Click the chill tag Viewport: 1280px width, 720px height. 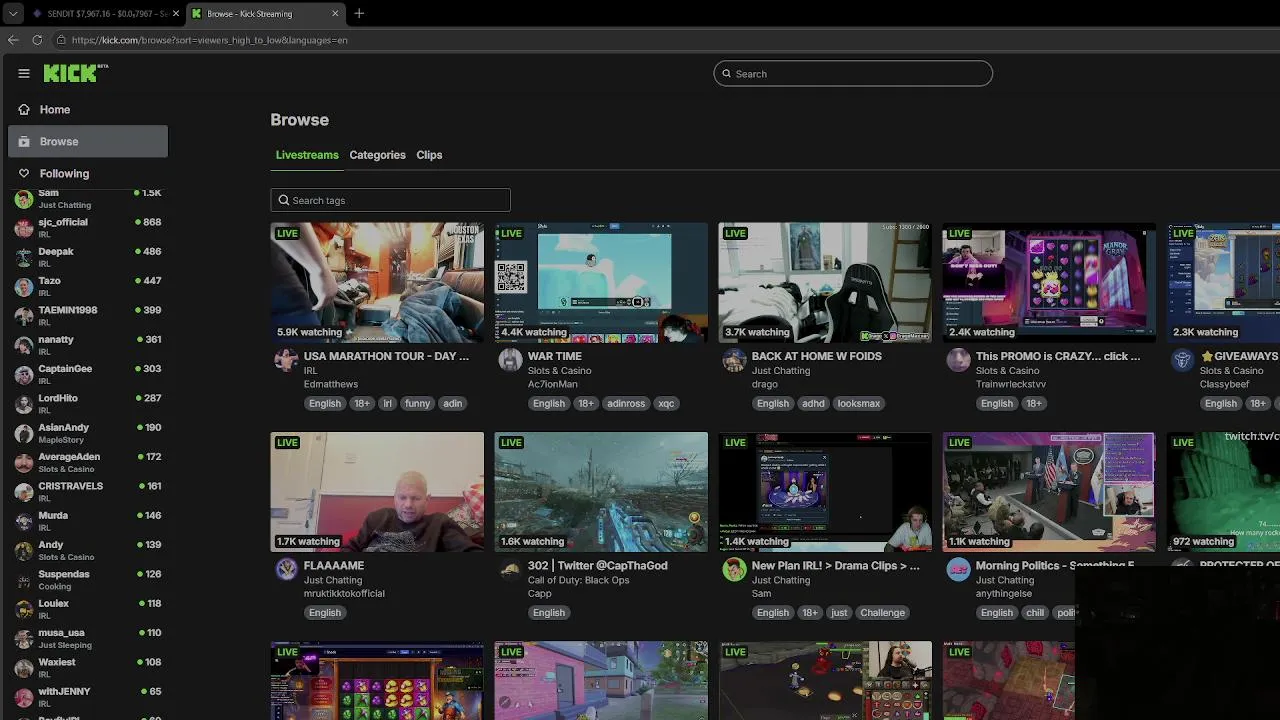tap(1034, 612)
